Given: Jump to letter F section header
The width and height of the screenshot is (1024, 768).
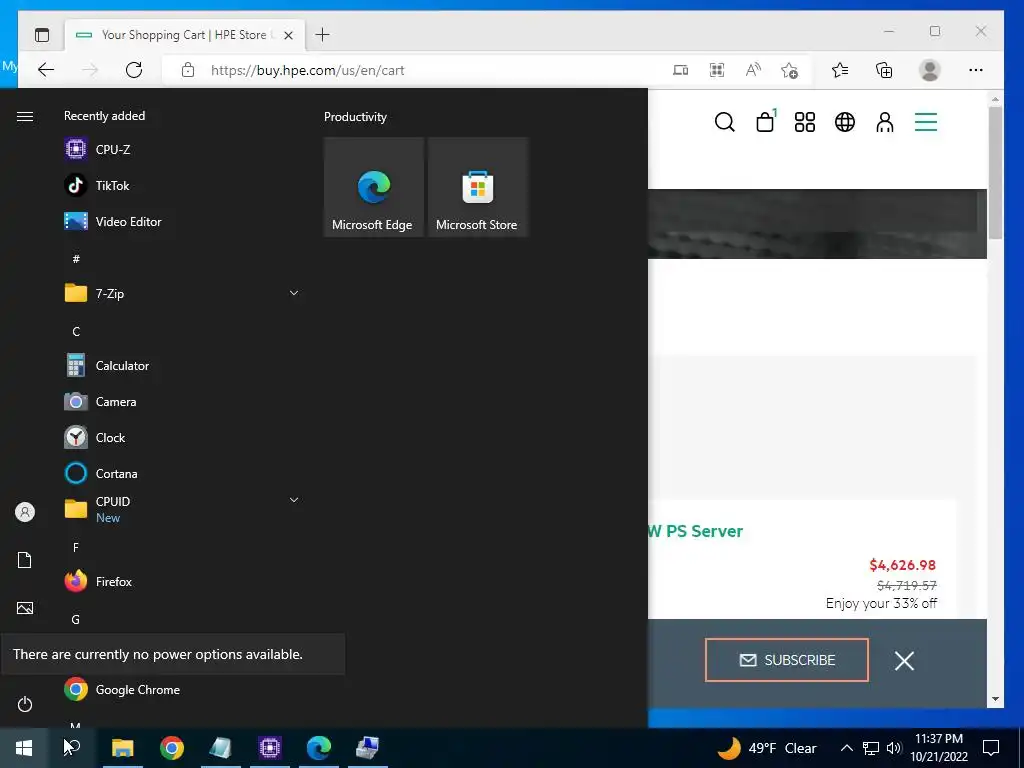Looking at the screenshot, I should [76, 548].
